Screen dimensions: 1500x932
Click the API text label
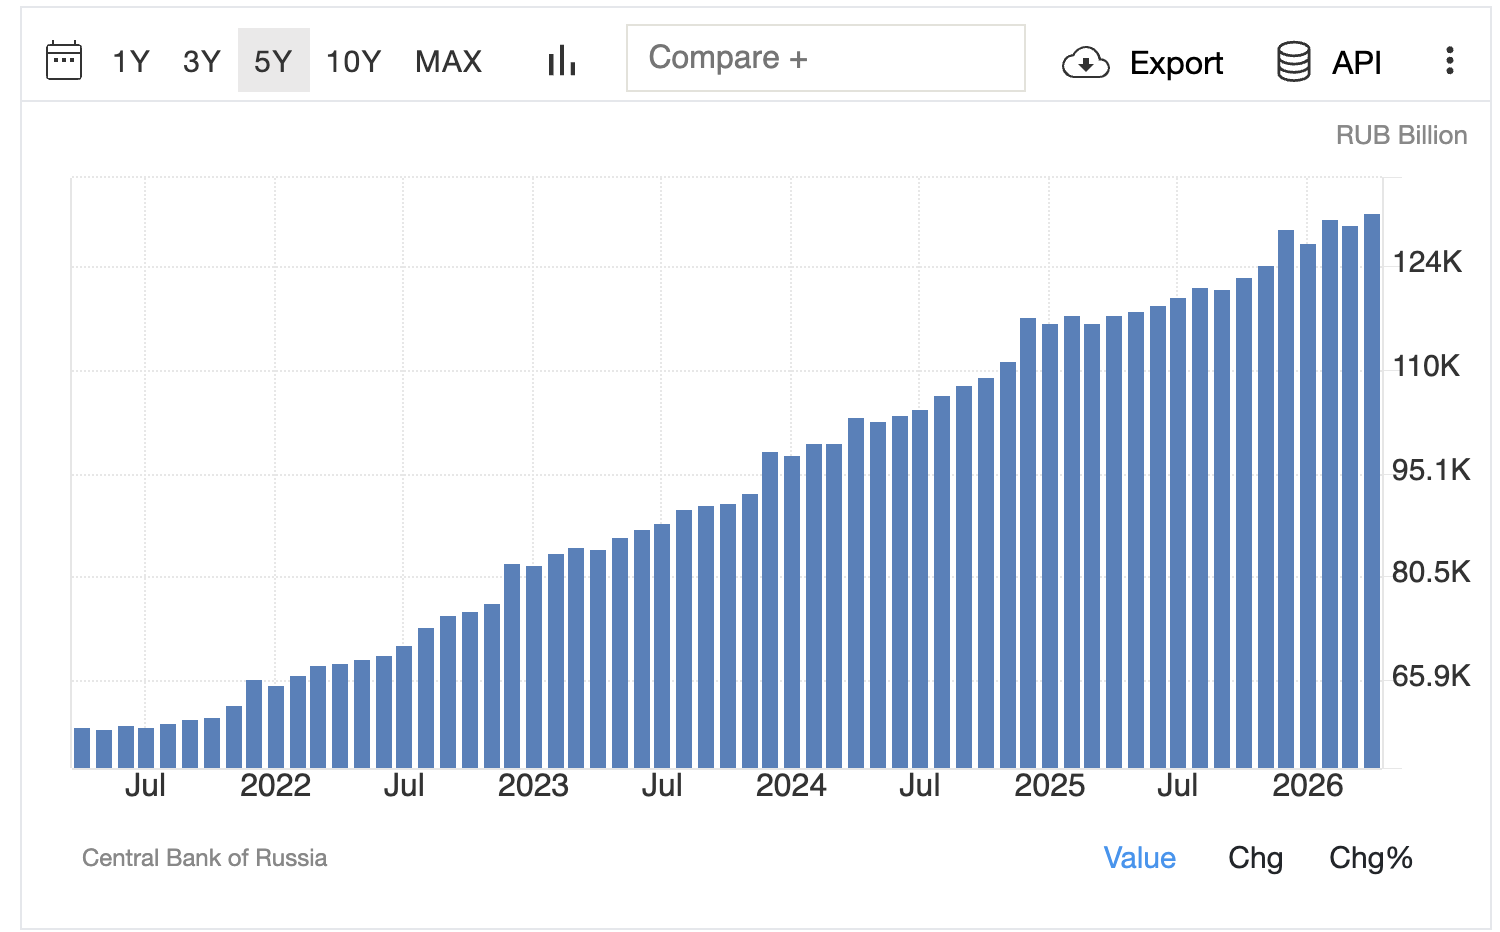pyautogui.click(x=1357, y=63)
